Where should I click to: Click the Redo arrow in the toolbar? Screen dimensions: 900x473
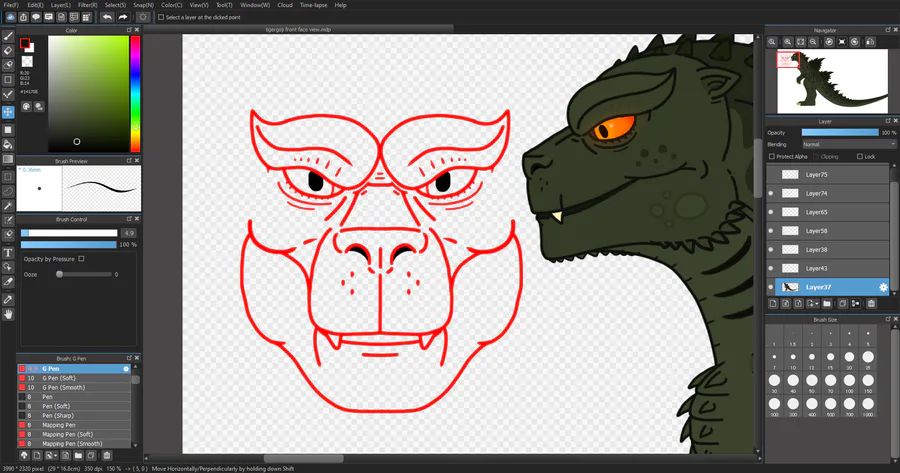[122, 17]
